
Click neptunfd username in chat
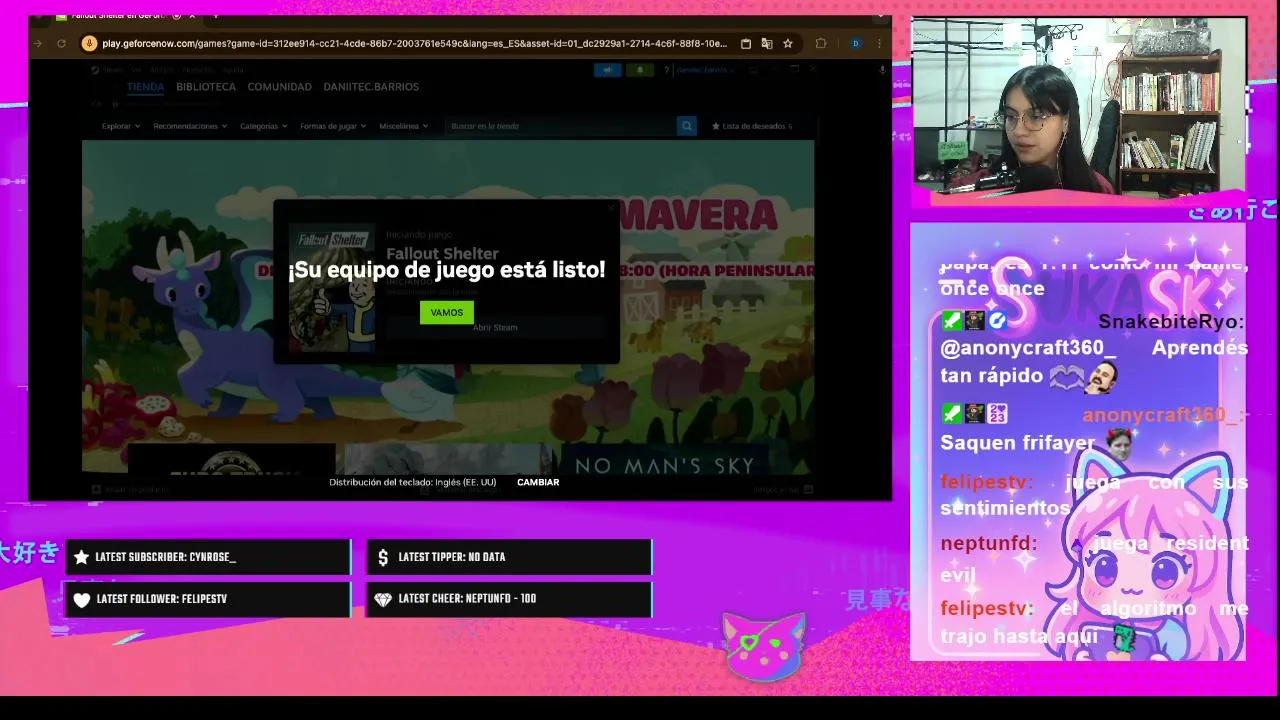[988, 544]
